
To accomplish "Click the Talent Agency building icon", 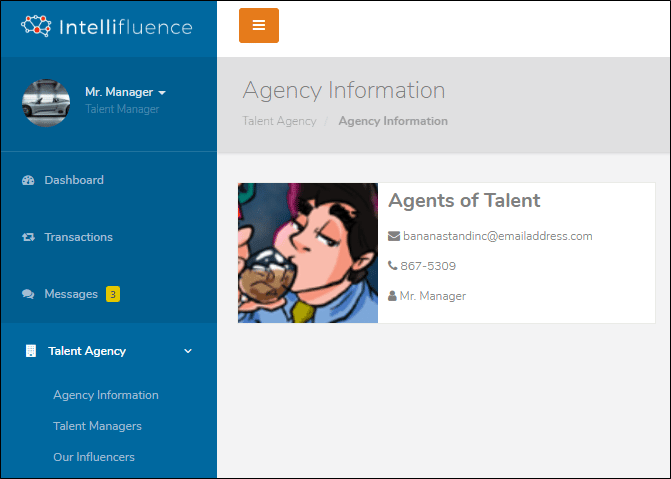I will point(31,351).
